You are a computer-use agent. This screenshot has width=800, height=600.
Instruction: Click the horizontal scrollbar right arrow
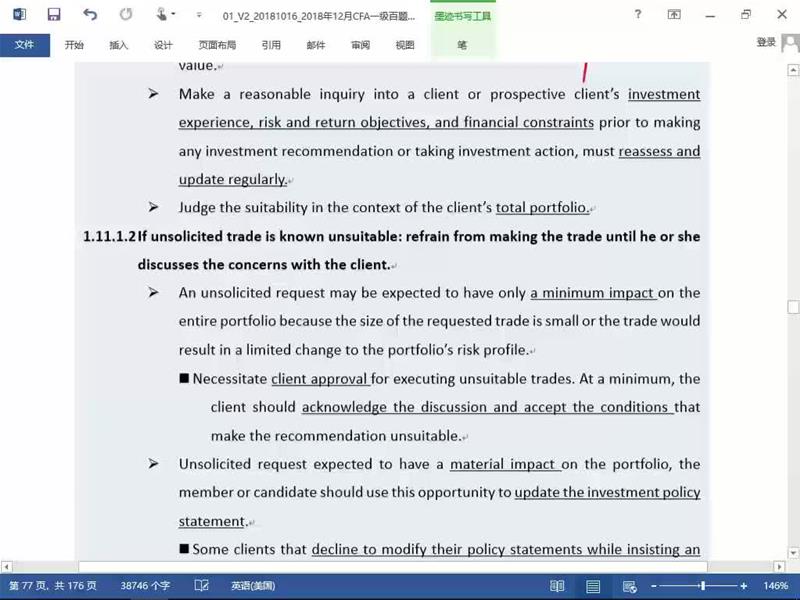pos(779,566)
